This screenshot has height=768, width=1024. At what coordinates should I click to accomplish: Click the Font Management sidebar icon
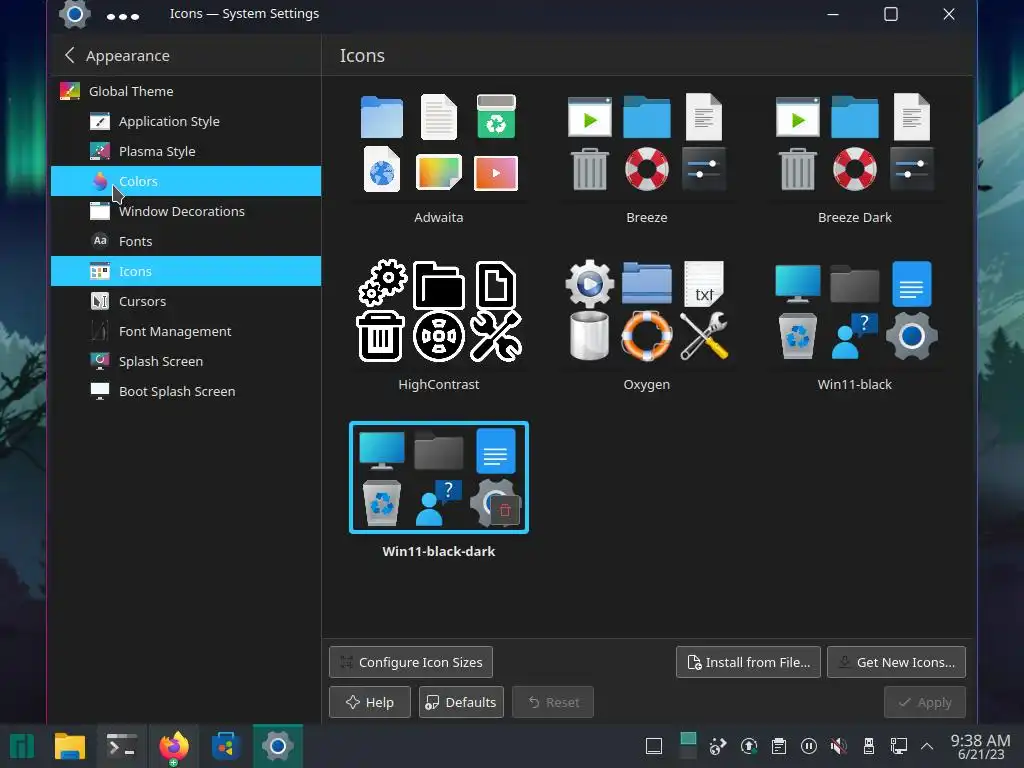tap(100, 331)
